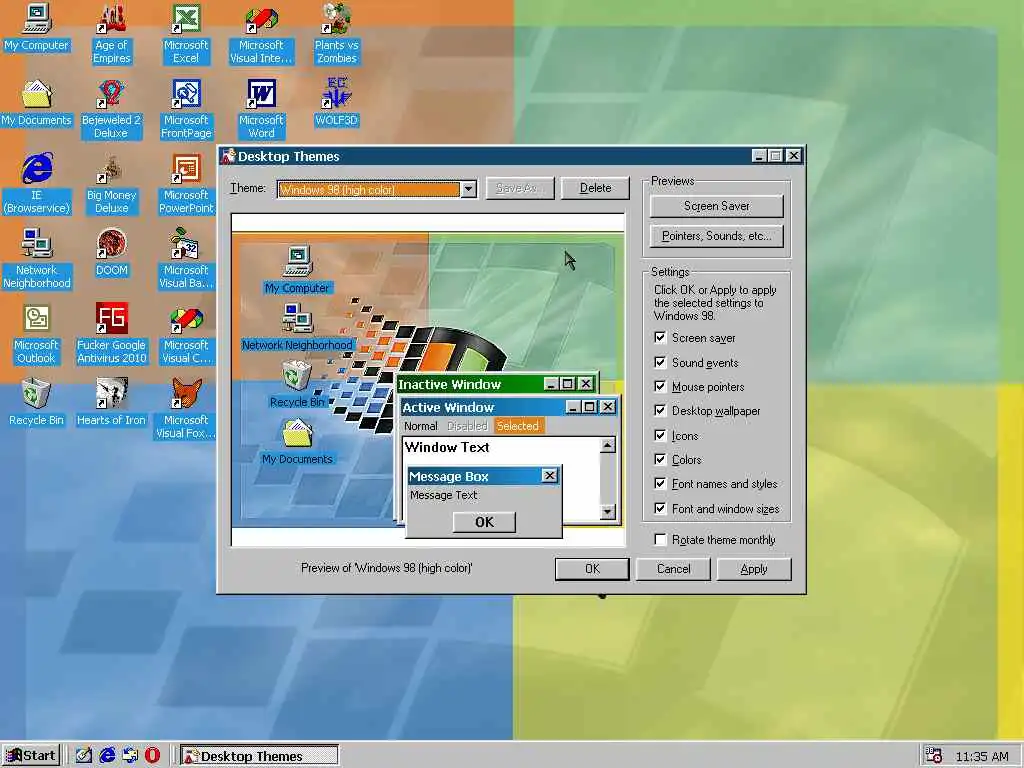This screenshot has width=1024, height=768.
Task: Enable Rotate theme monthly checkbox
Action: [660, 540]
